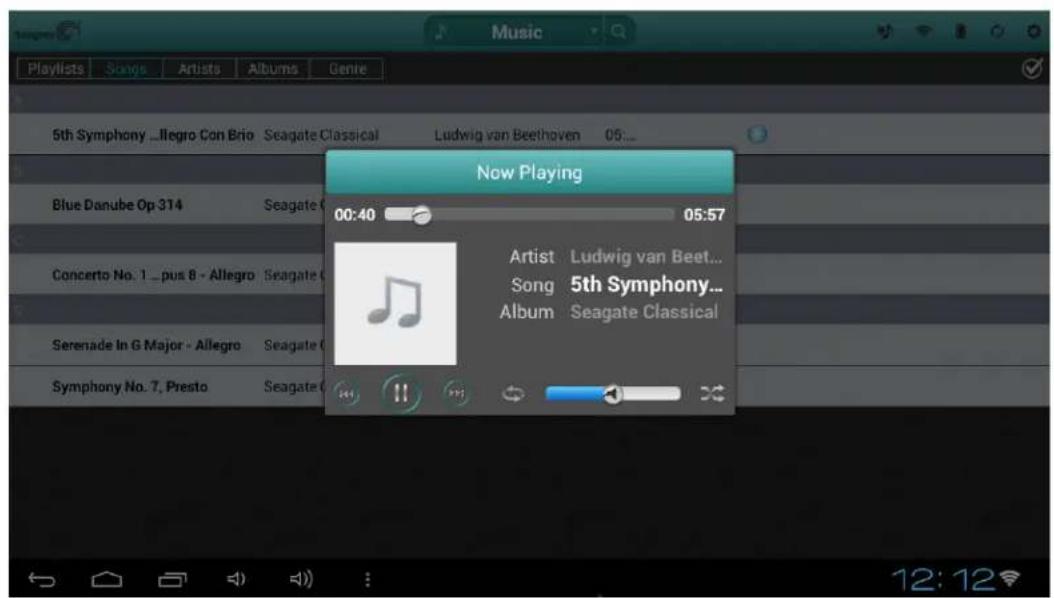Click the blue indicator on 5th Symphony row
Image resolution: width=1054 pixels, height=598 pixels.
pyautogui.click(x=757, y=134)
